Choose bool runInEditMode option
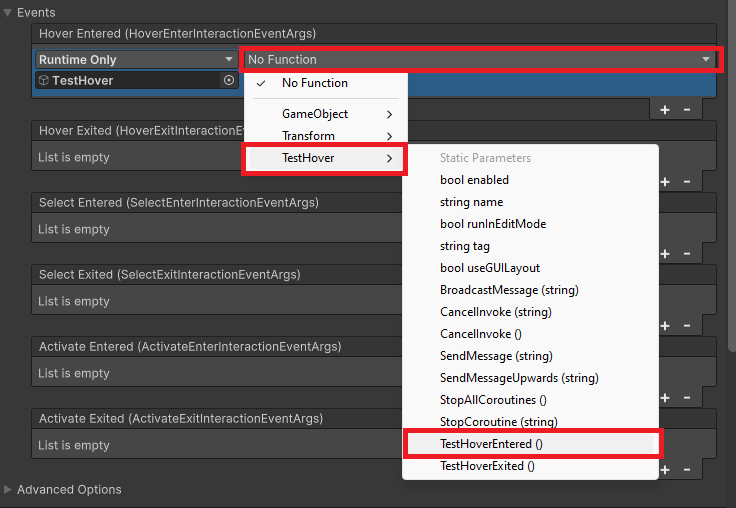736x508 pixels. (493, 224)
